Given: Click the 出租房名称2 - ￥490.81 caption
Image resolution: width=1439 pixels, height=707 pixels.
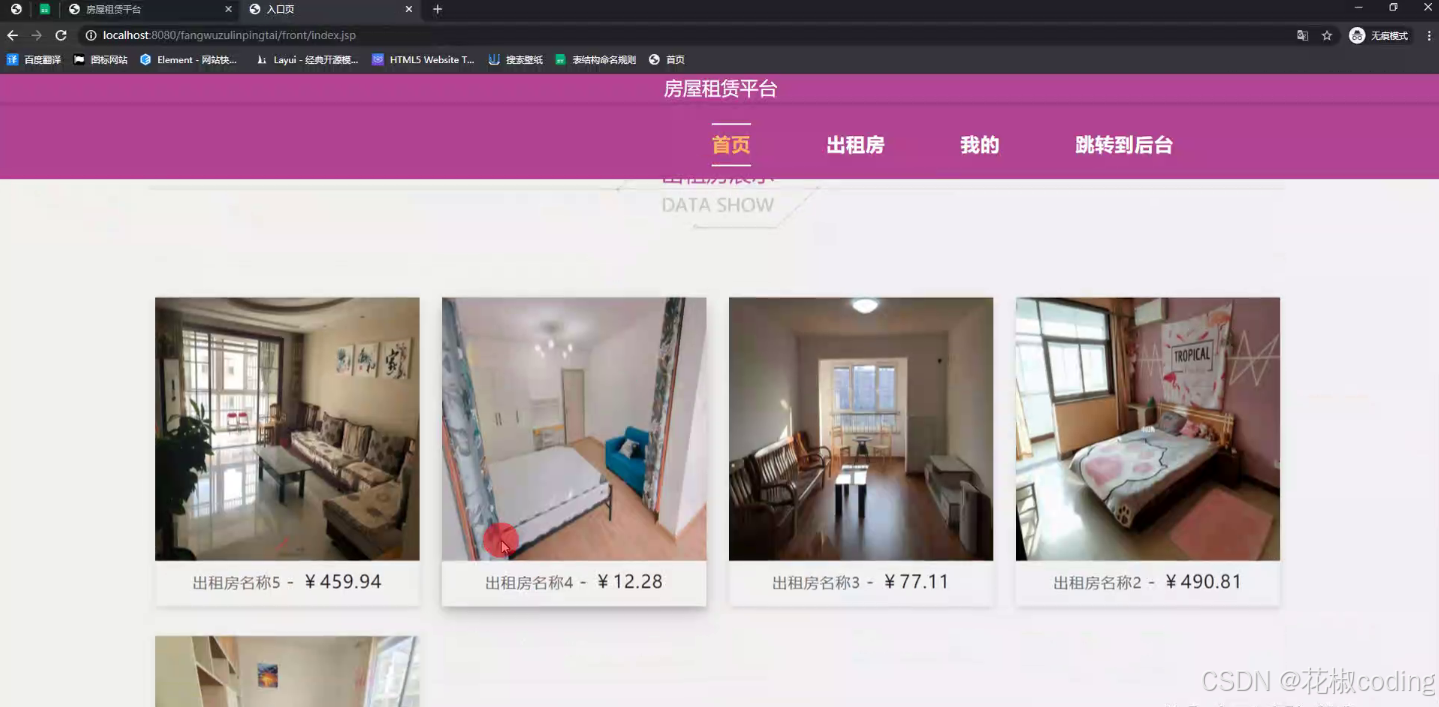Looking at the screenshot, I should click(x=1148, y=582).
